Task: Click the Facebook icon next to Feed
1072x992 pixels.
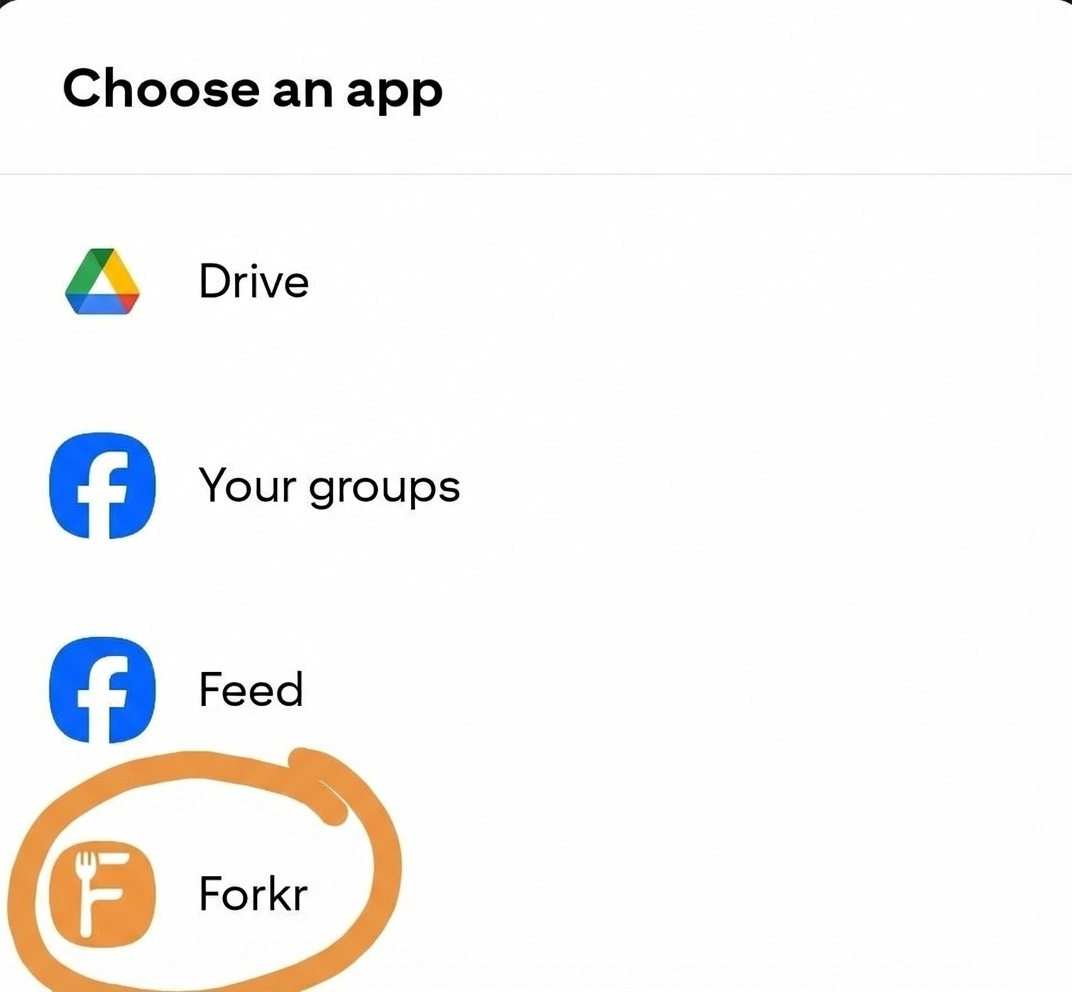Action: coord(101,690)
